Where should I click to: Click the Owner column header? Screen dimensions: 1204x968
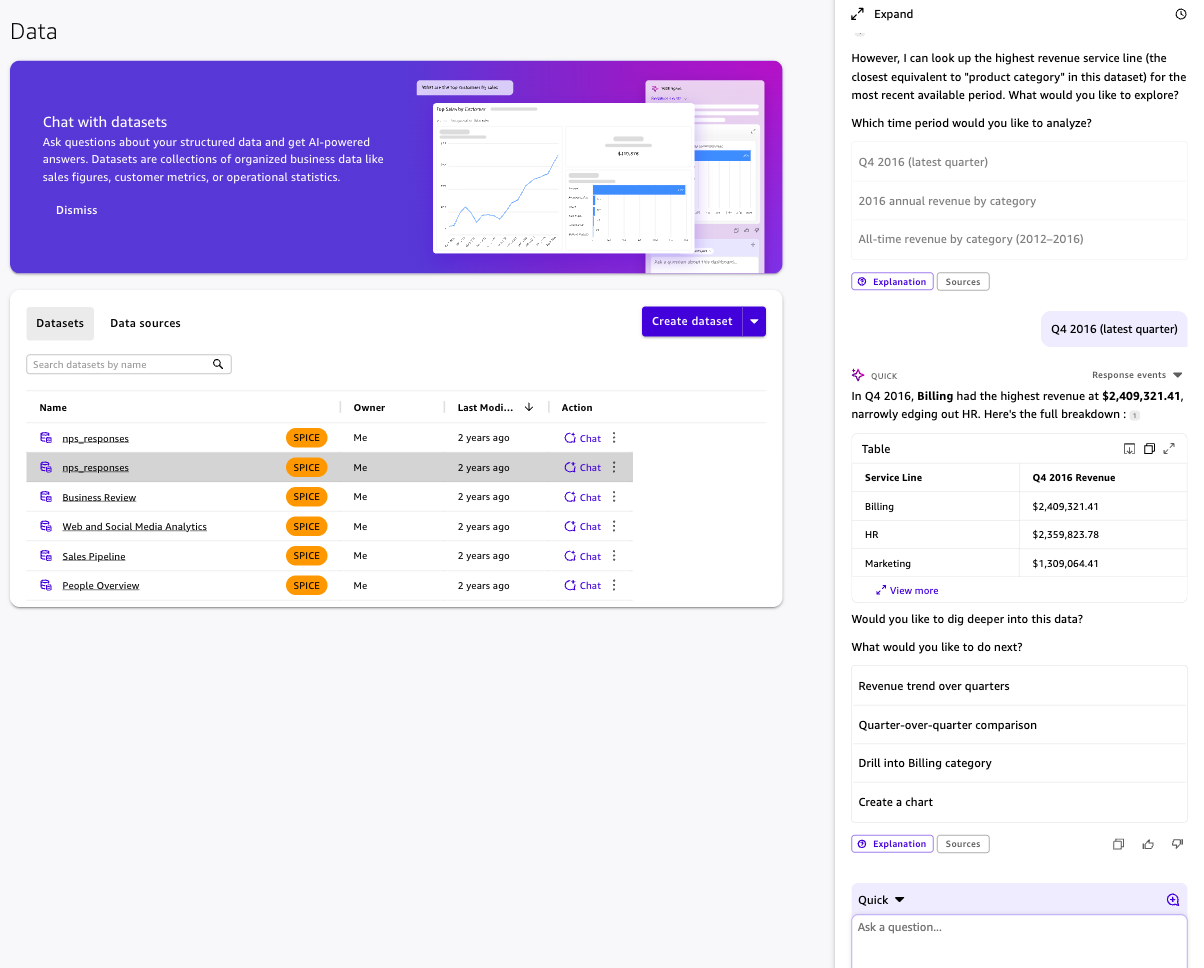[x=369, y=407]
